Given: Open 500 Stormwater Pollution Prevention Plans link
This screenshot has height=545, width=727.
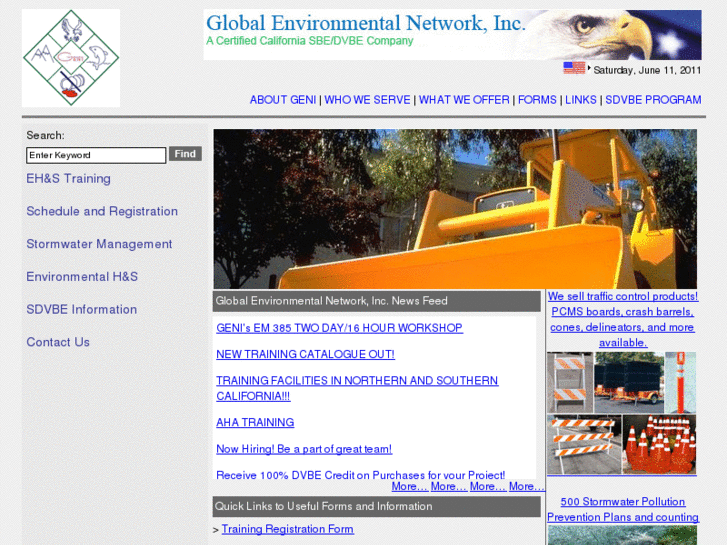Looking at the screenshot, I should [x=623, y=509].
